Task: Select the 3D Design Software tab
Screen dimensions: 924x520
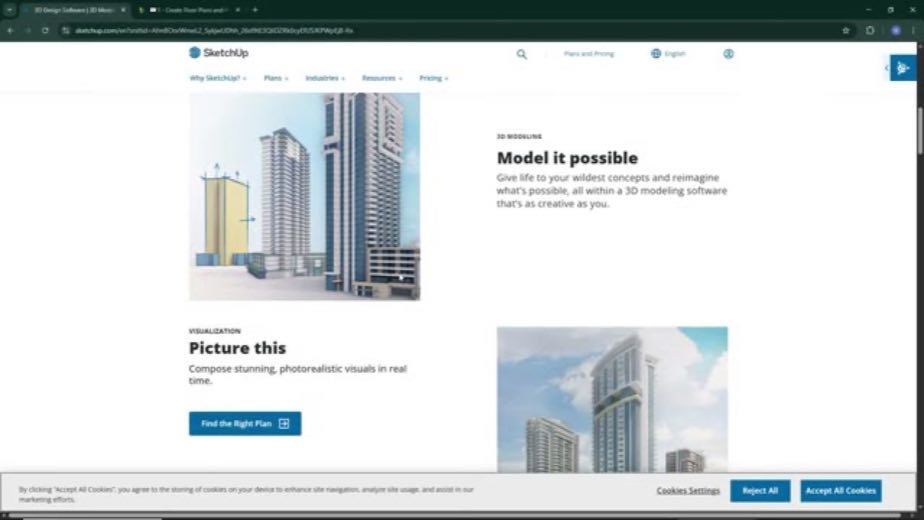Action: click(x=74, y=10)
